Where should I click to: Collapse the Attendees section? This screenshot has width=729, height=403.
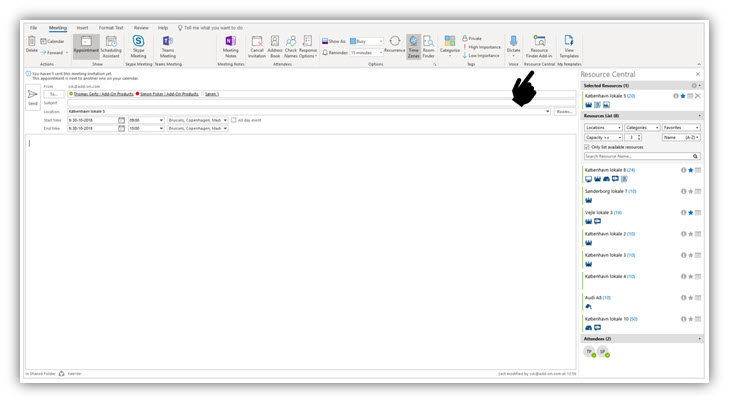point(699,339)
